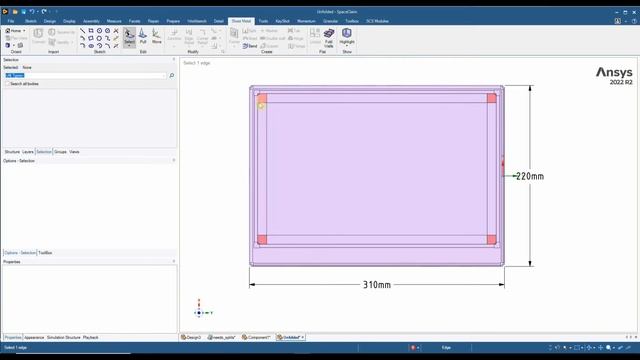Open the red icon dropdown in status bar
640x360 pixels.
point(418,348)
